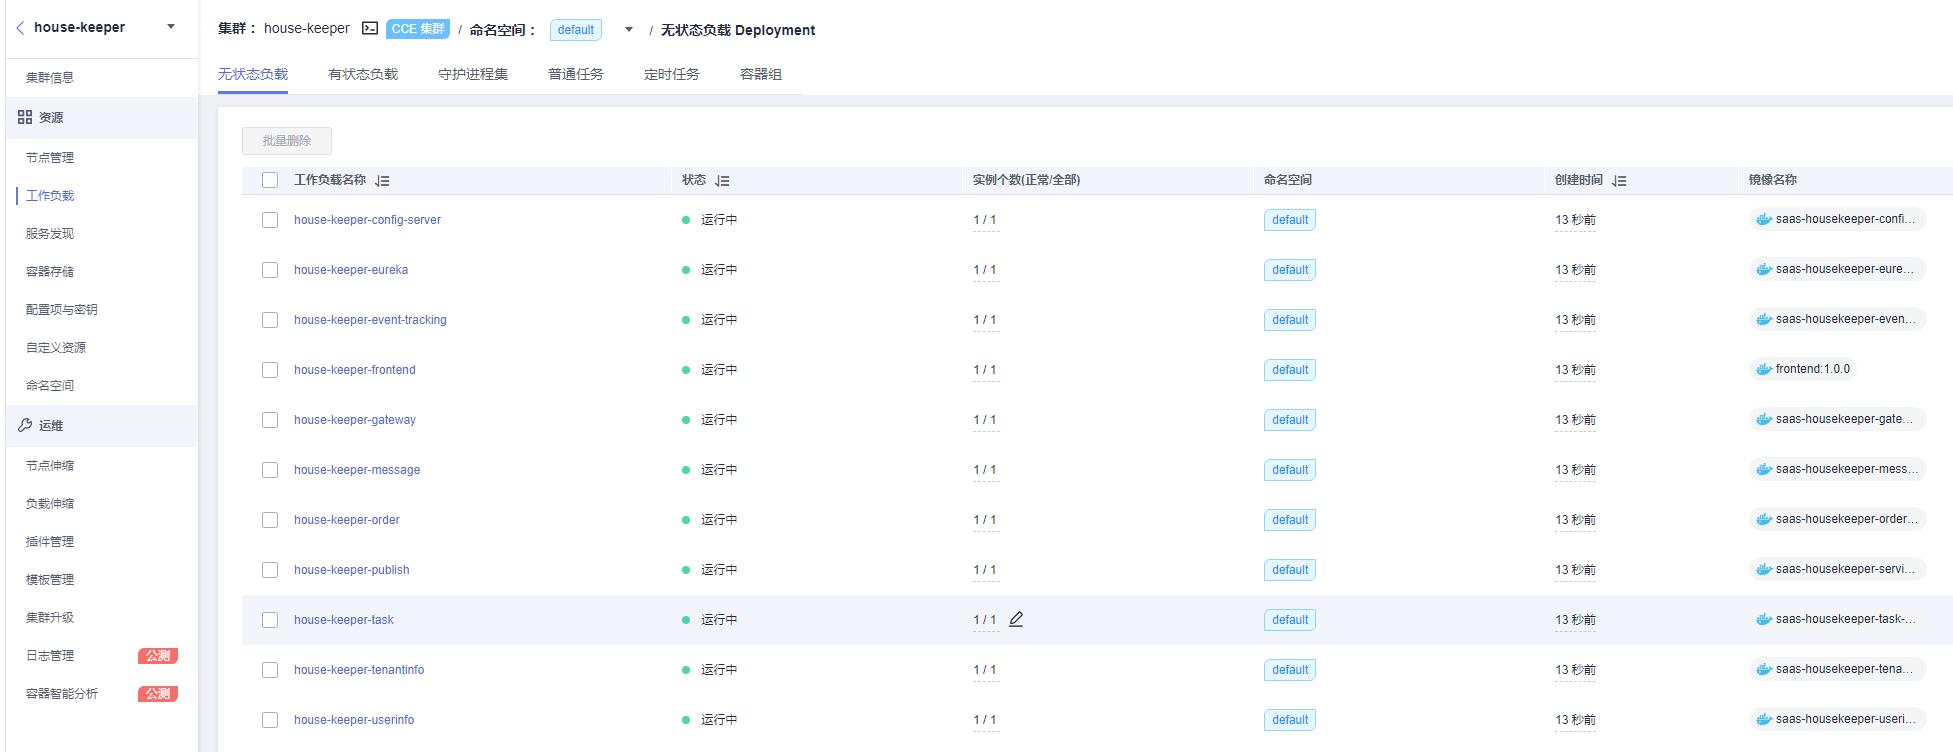1953x752 pixels.
Task: Switch to 容器组 tab
Action: [761, 74]
